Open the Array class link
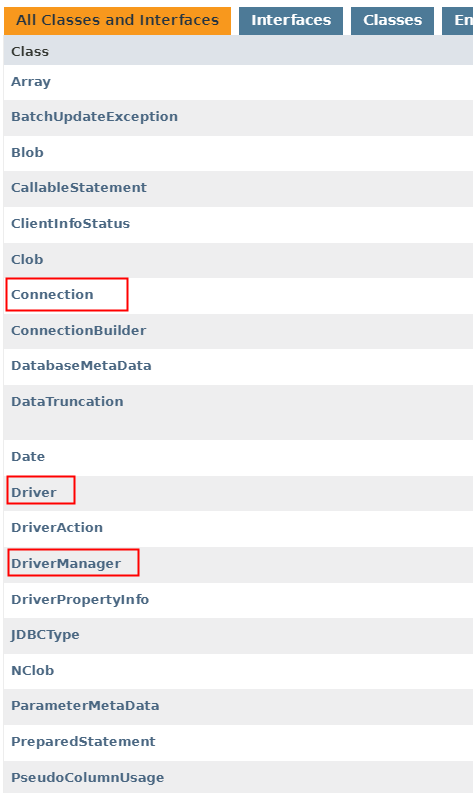 [31, 82]
